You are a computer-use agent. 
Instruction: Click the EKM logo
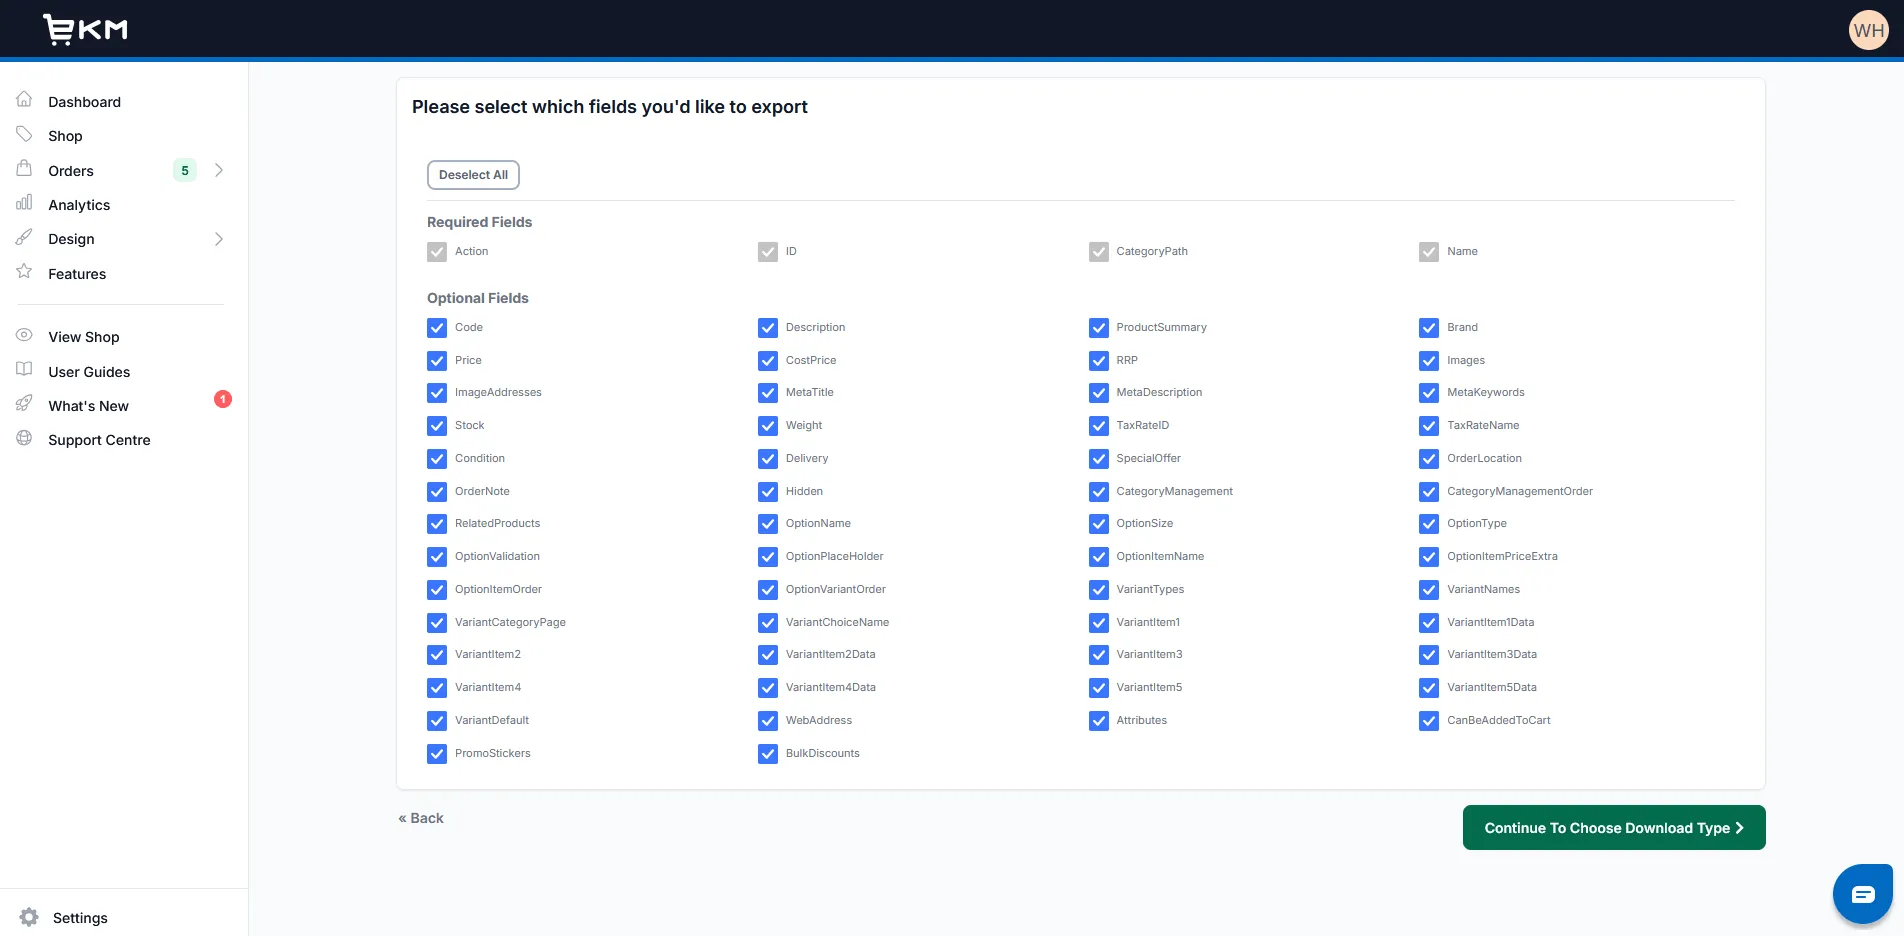[x=86, y=29]
